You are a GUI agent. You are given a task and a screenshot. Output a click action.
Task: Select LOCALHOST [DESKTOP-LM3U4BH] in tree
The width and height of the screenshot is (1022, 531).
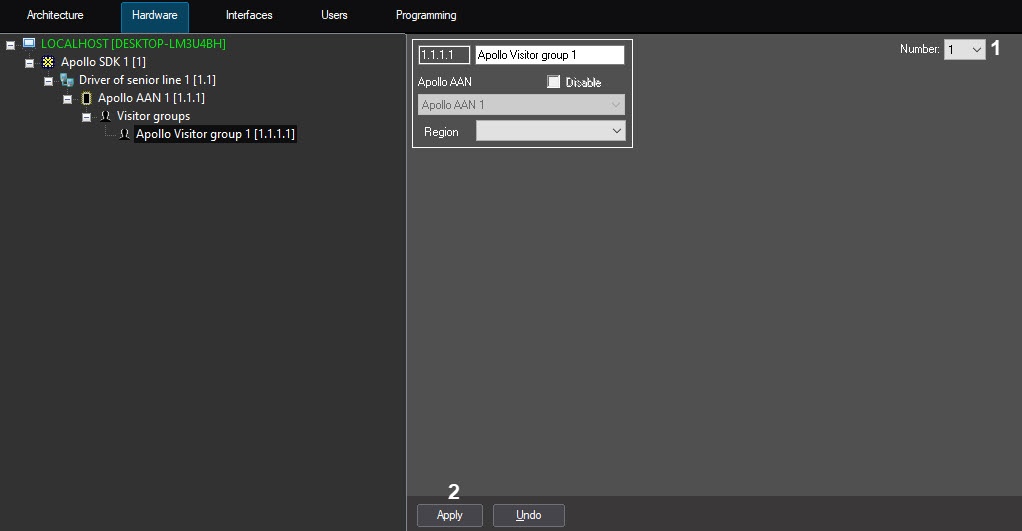click(134, 44)
